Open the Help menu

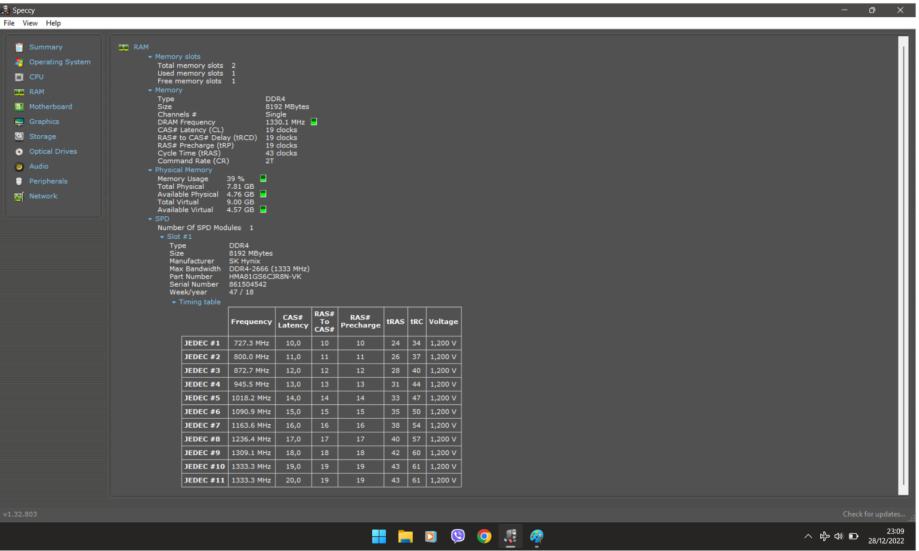click(53, 23)
